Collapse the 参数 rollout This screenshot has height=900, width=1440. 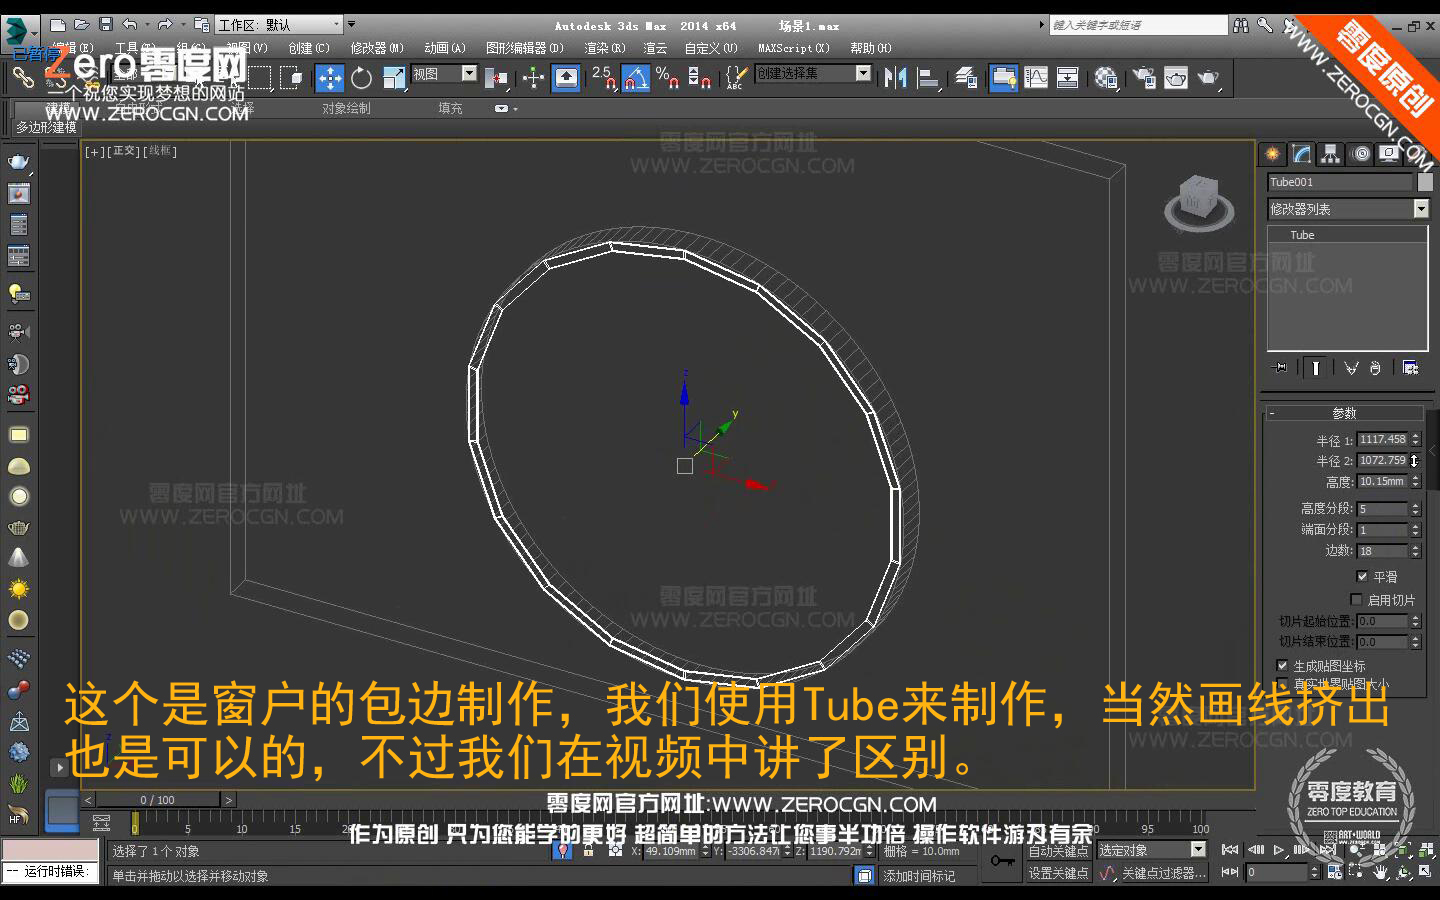point(1344,413)
